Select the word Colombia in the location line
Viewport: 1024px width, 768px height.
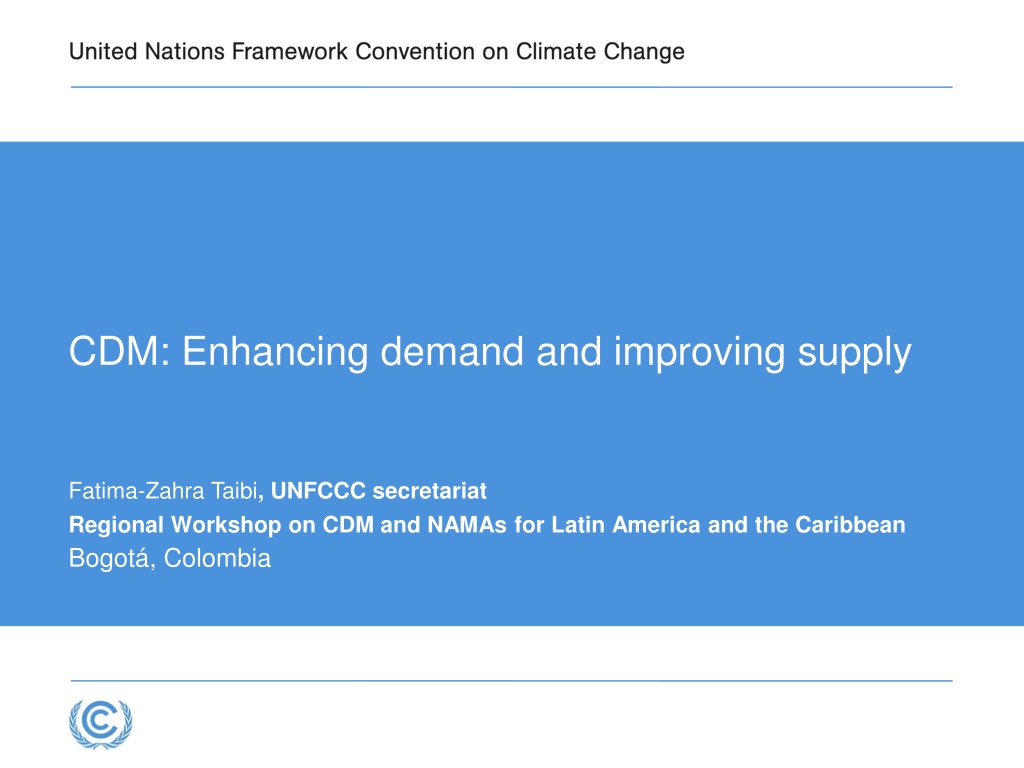point(217,558)
